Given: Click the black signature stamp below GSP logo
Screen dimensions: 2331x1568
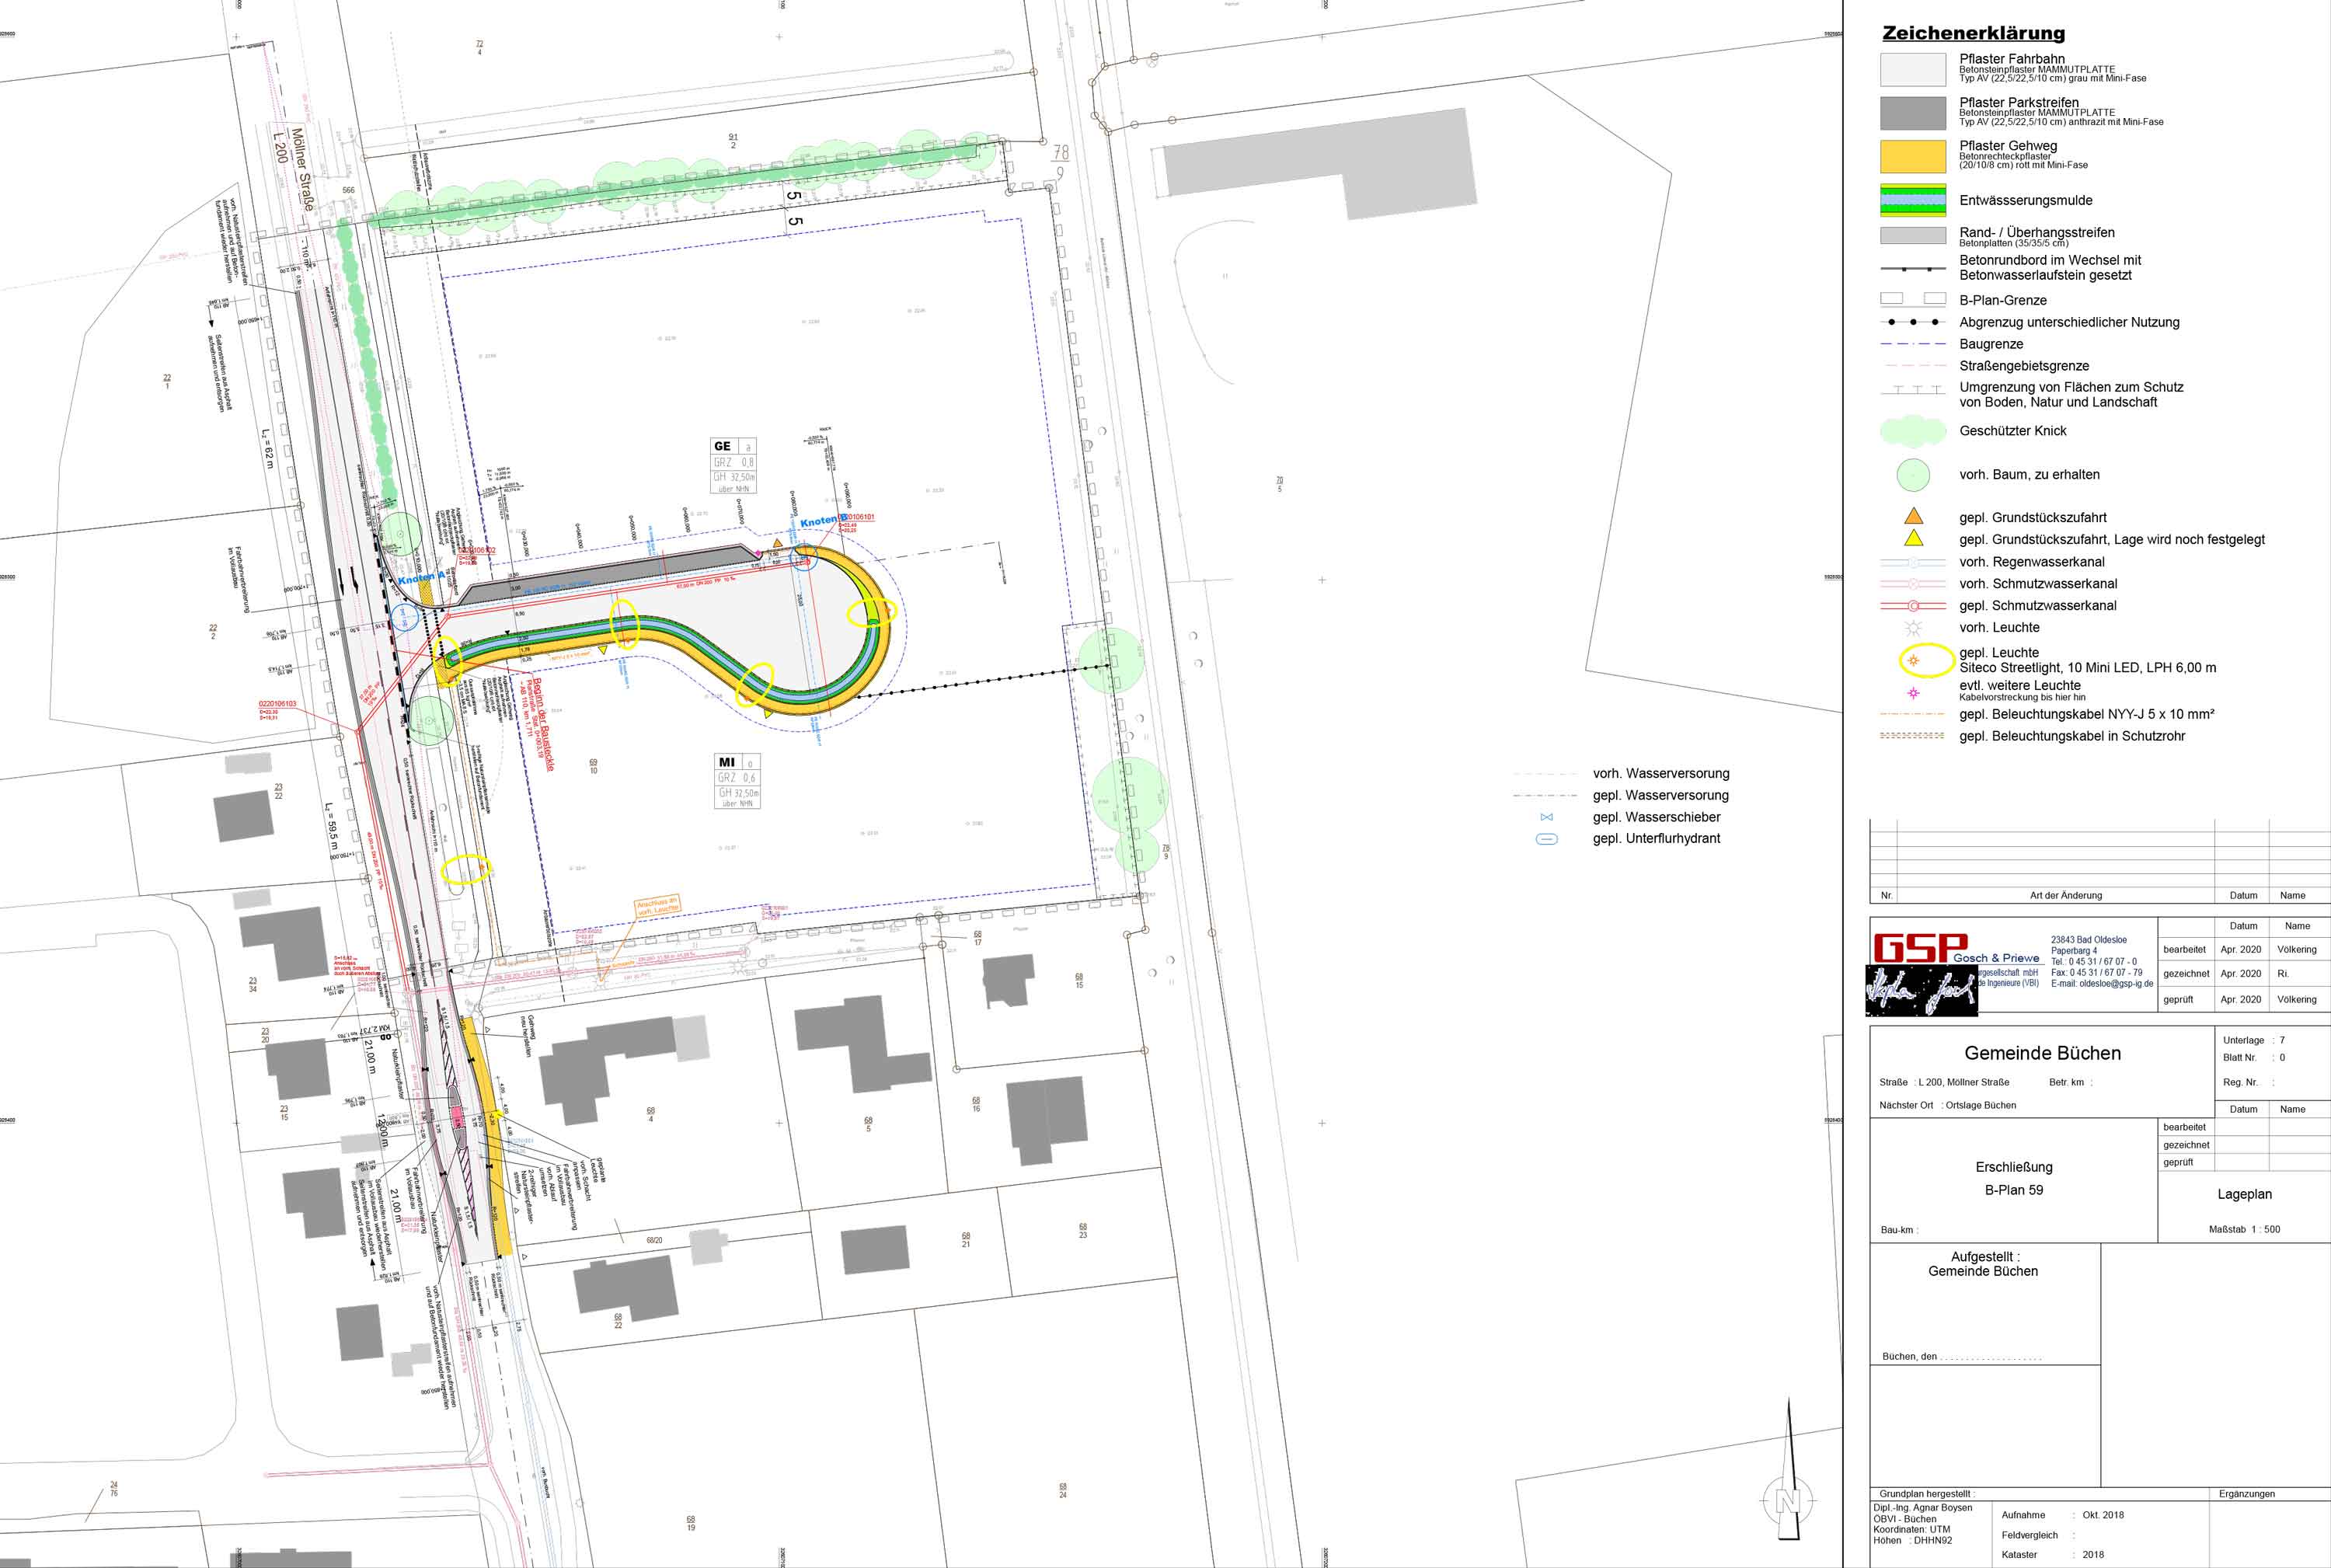Looking at the screenshot, I should point(1922,991).
